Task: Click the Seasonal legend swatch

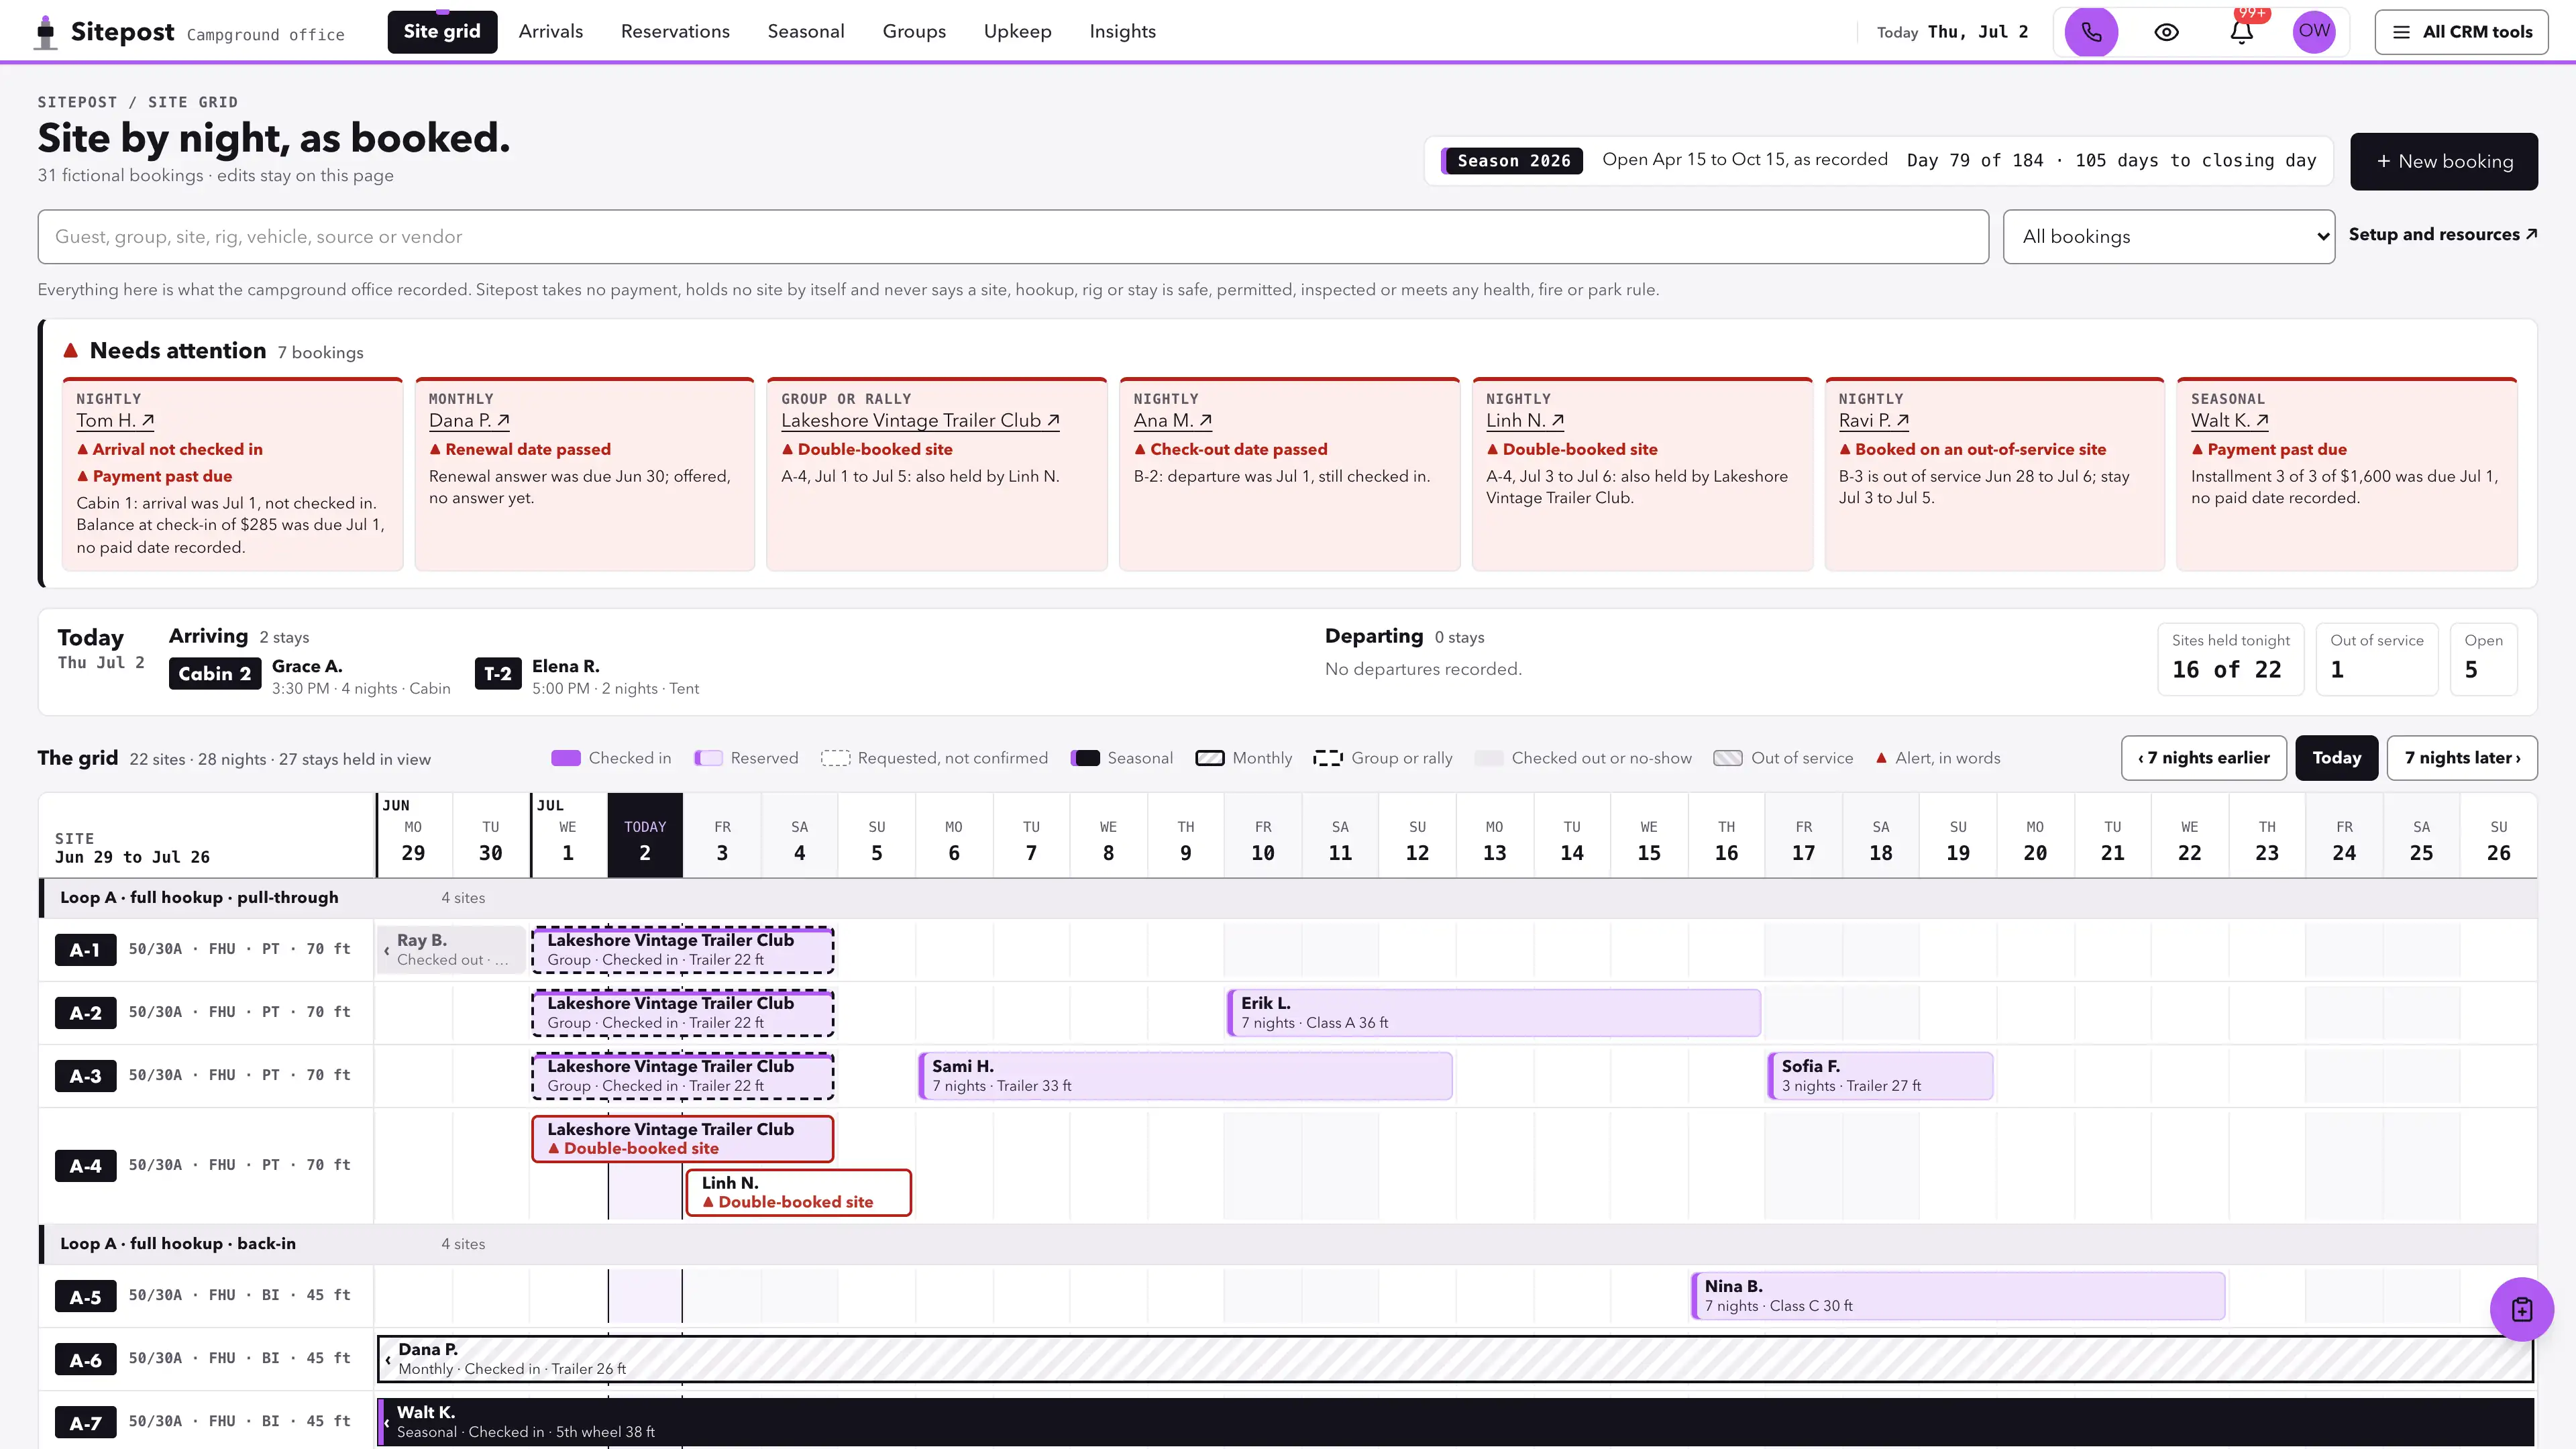Action: point(1085,758)
